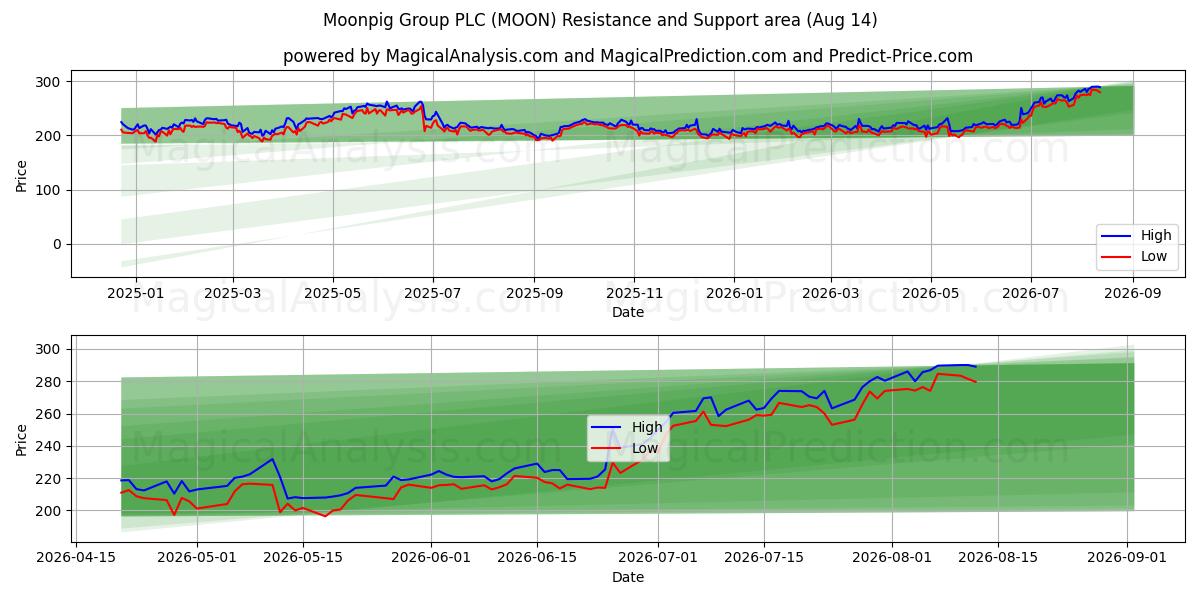Click the '2026-07-15' tick label
This screenshot has height=600, width=1200.
coord(764,558)
